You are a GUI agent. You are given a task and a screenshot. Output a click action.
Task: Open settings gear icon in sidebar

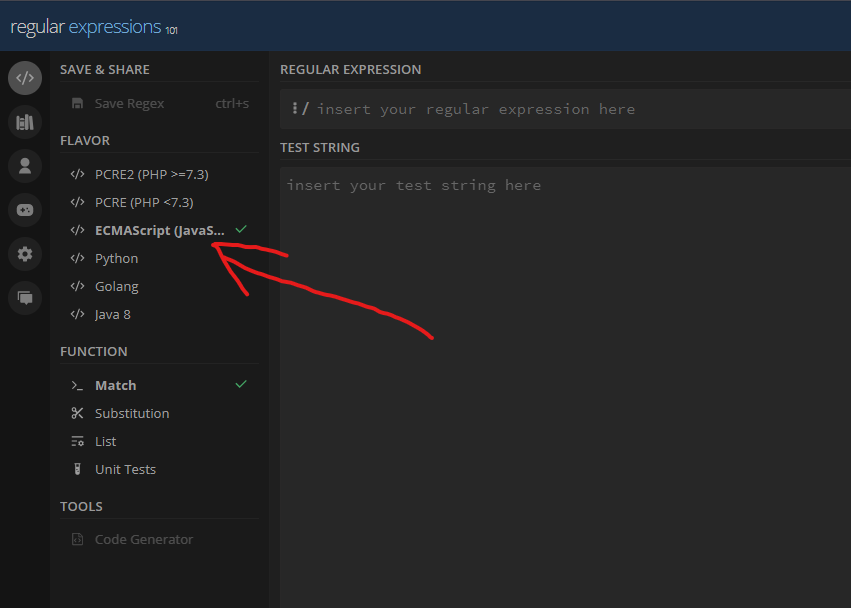pyautogui.click(x=25, y=254)
